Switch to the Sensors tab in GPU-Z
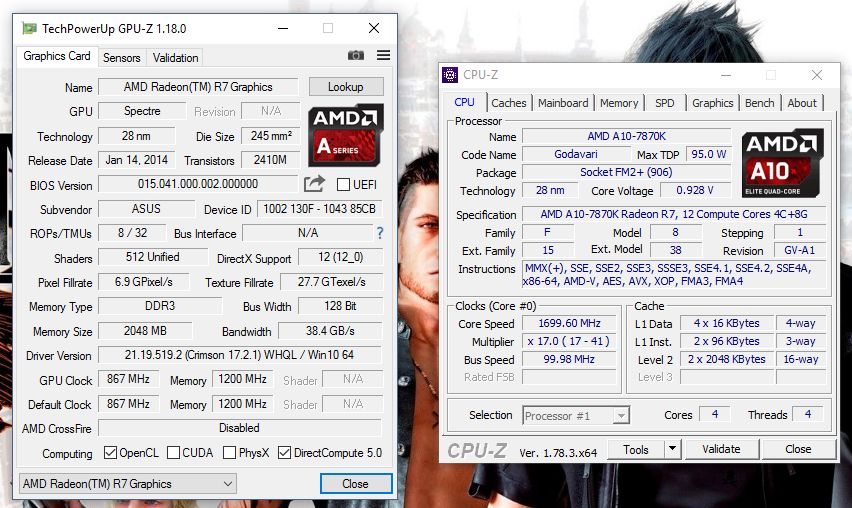The image size is (852, 508). [x=122, y=58]
